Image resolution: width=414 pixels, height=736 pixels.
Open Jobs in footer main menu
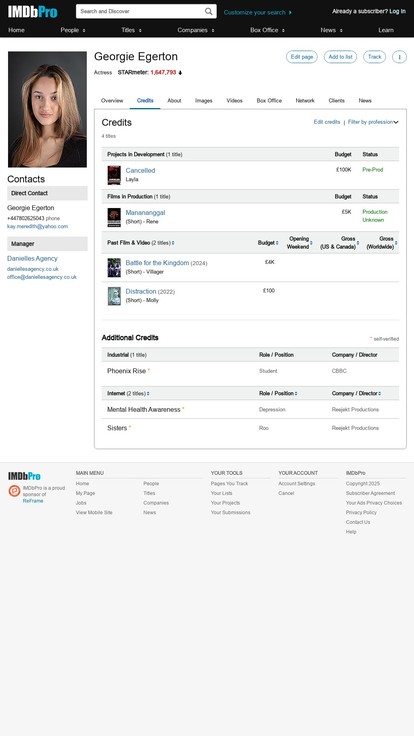click(81, 503)
